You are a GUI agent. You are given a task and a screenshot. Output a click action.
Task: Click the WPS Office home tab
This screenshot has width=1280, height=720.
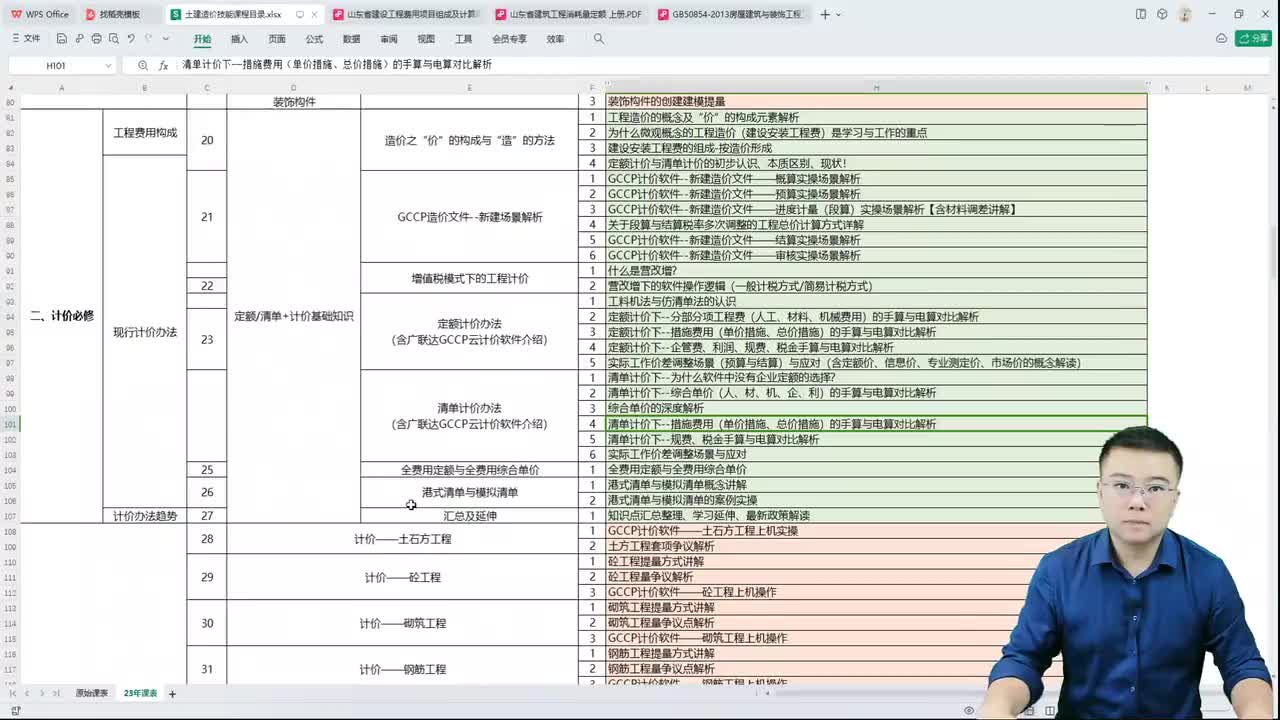(x=40, y=14)
